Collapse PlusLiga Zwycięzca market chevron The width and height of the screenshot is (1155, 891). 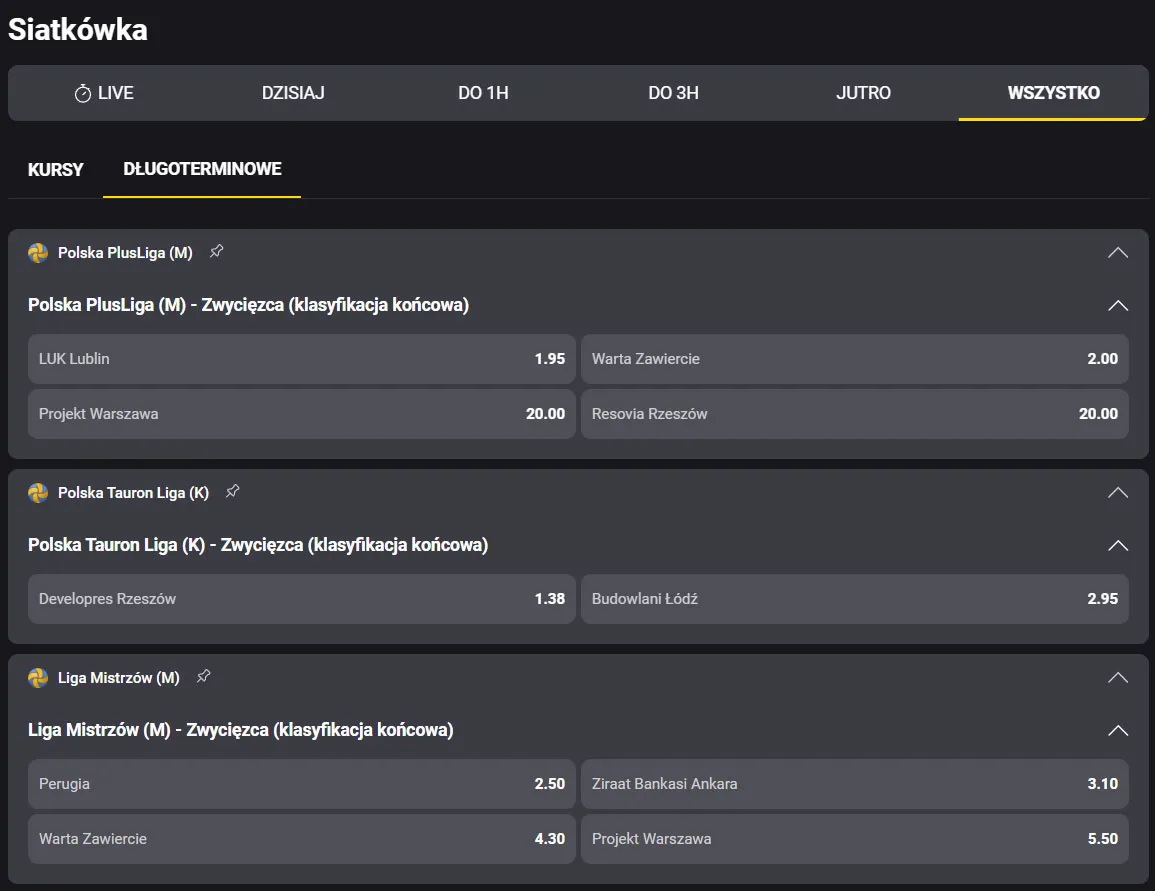pyautogui.click(x=1117, y=305)
